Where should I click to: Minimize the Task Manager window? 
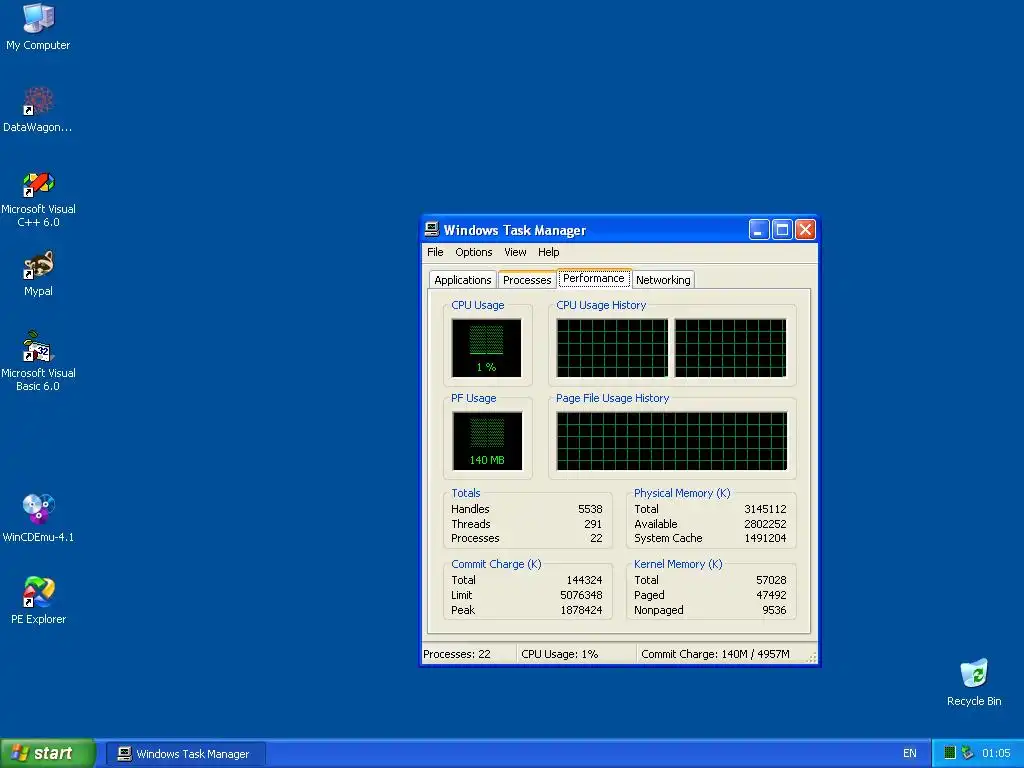[759, 229]
